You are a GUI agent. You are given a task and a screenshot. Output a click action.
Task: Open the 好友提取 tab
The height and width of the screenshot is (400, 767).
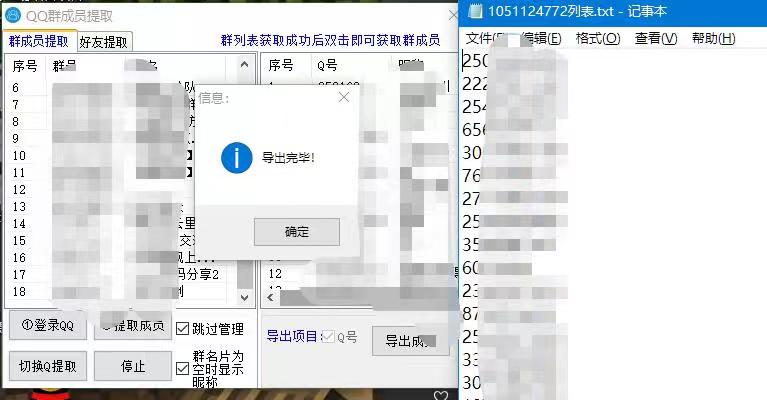(x=103, y=42)
